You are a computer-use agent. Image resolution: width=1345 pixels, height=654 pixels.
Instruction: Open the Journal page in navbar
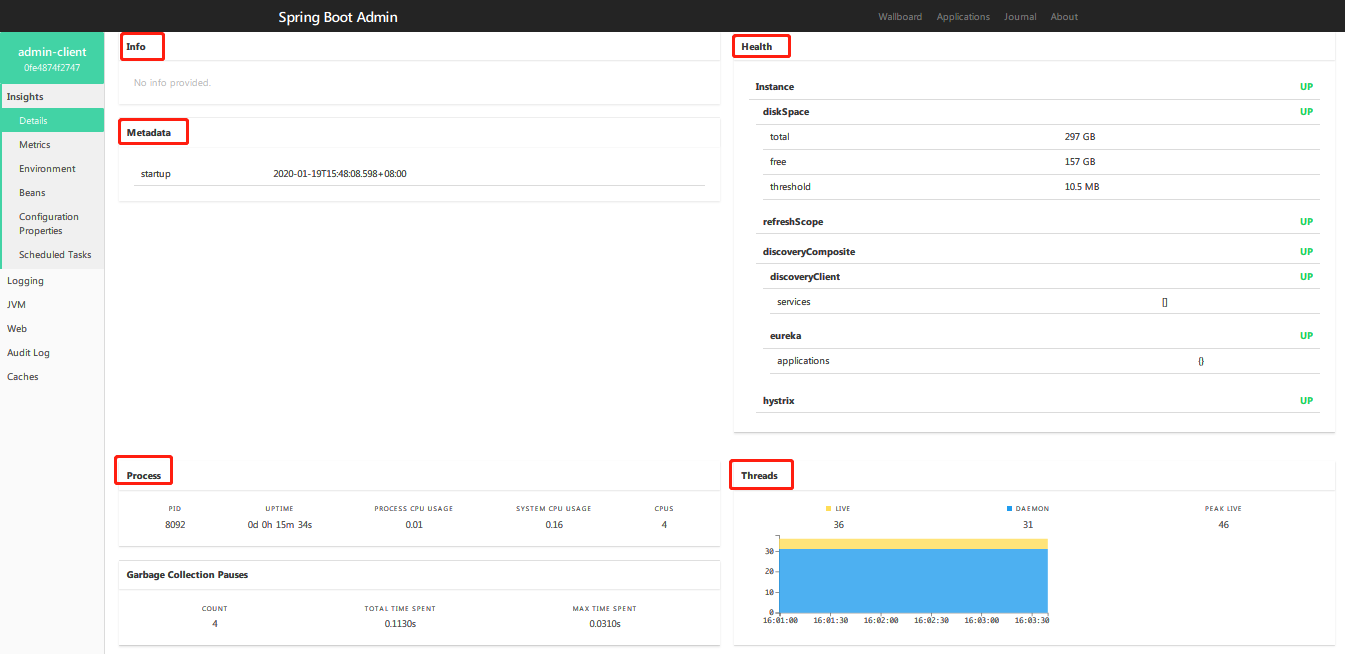pos(1020,17)
